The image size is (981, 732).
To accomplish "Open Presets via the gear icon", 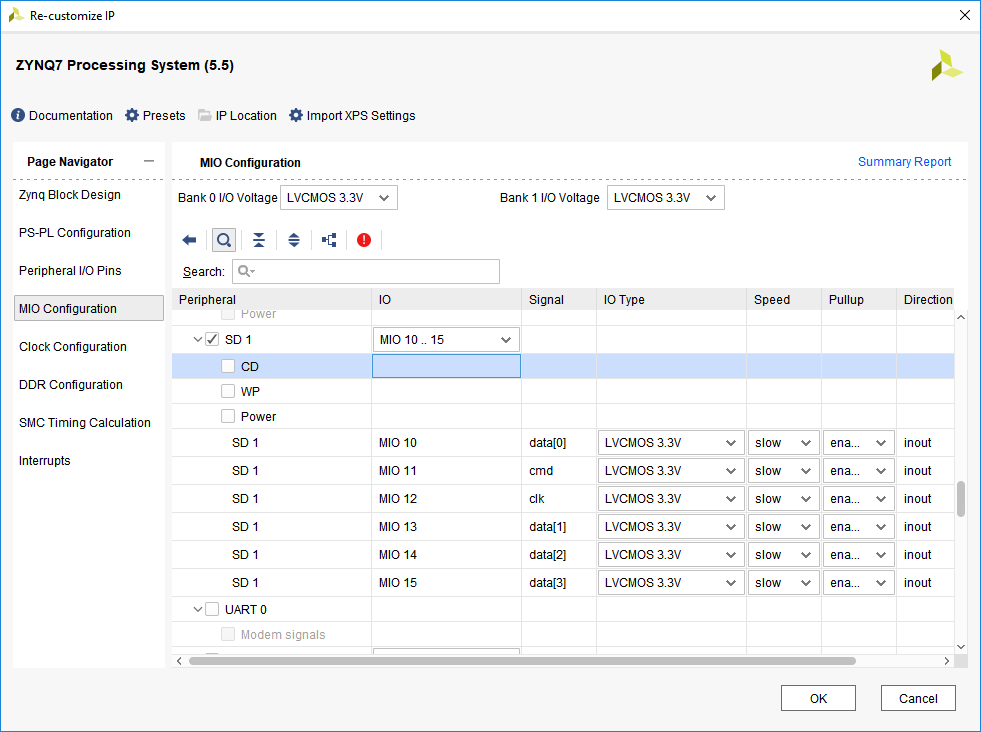I will point(132,116).
